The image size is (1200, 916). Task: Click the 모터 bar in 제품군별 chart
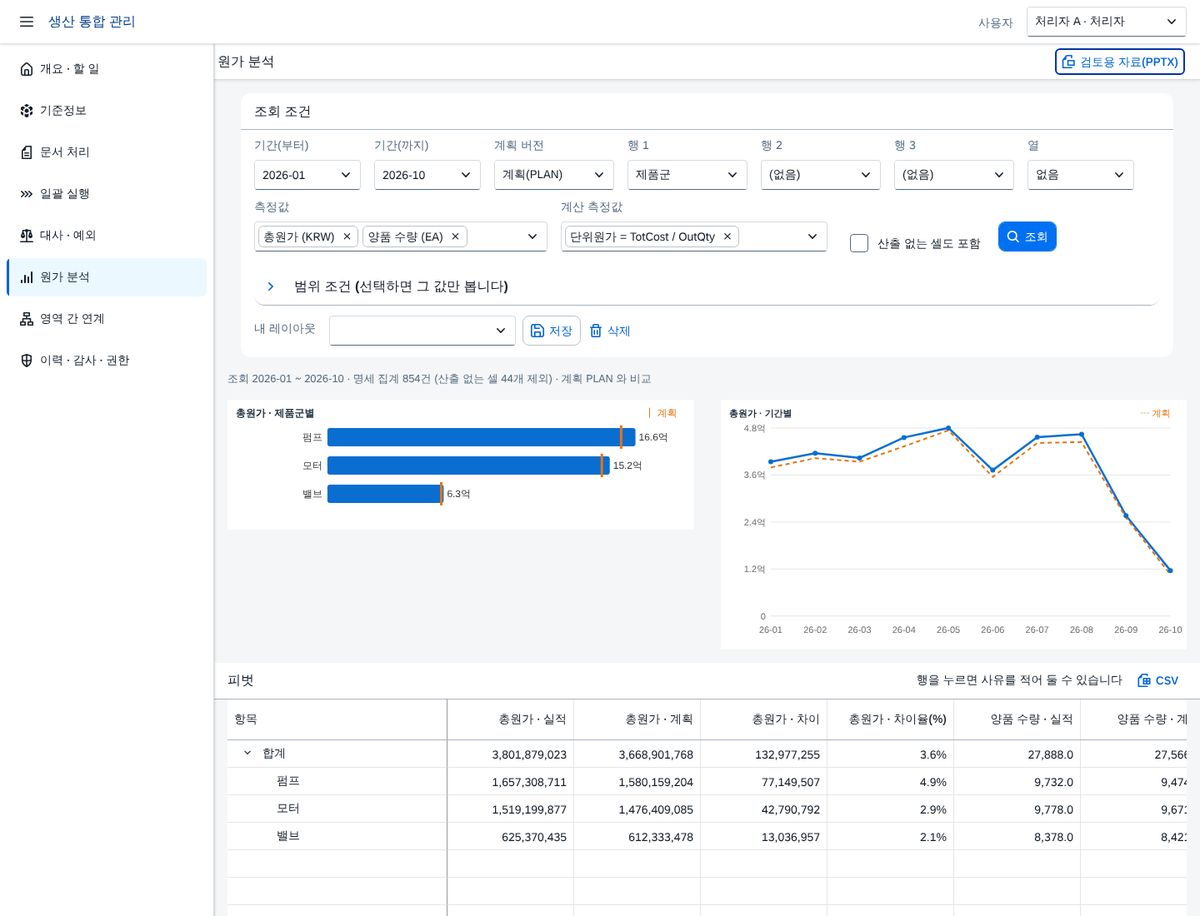pyautogui.click(x=468, y=465)
